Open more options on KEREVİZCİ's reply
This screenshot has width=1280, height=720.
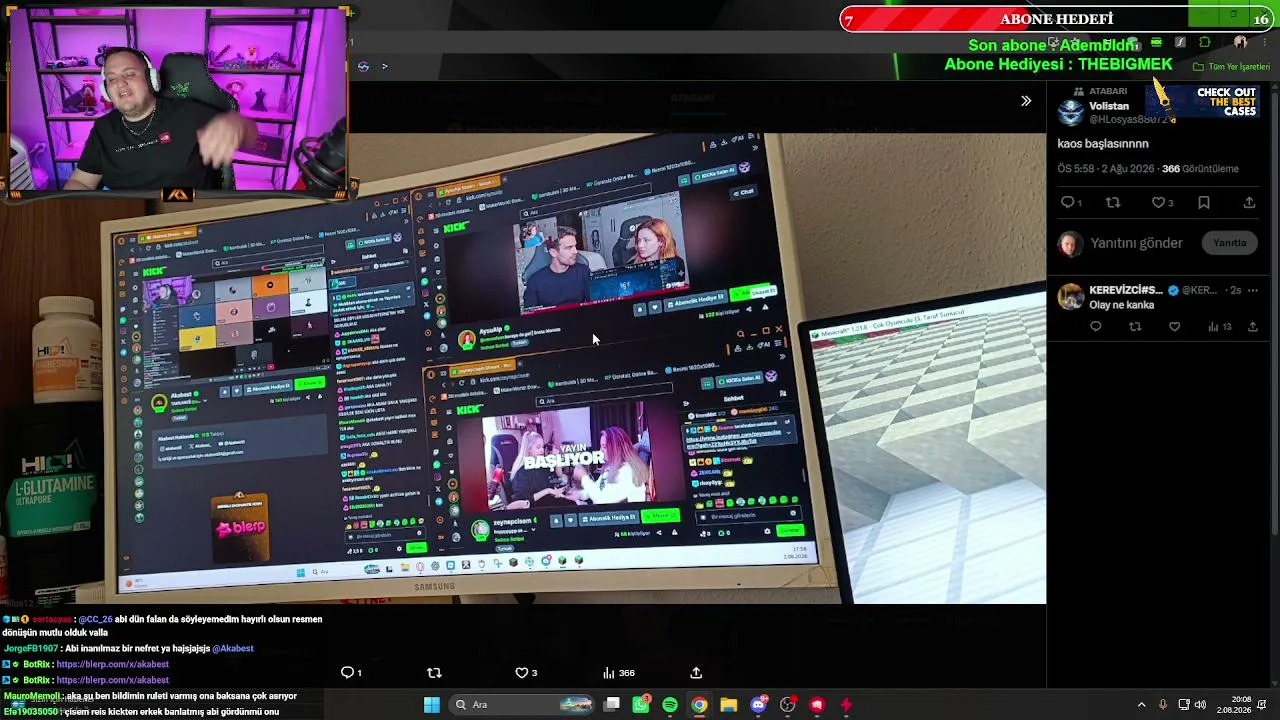pyautogui.click(x=1255, y=290)
